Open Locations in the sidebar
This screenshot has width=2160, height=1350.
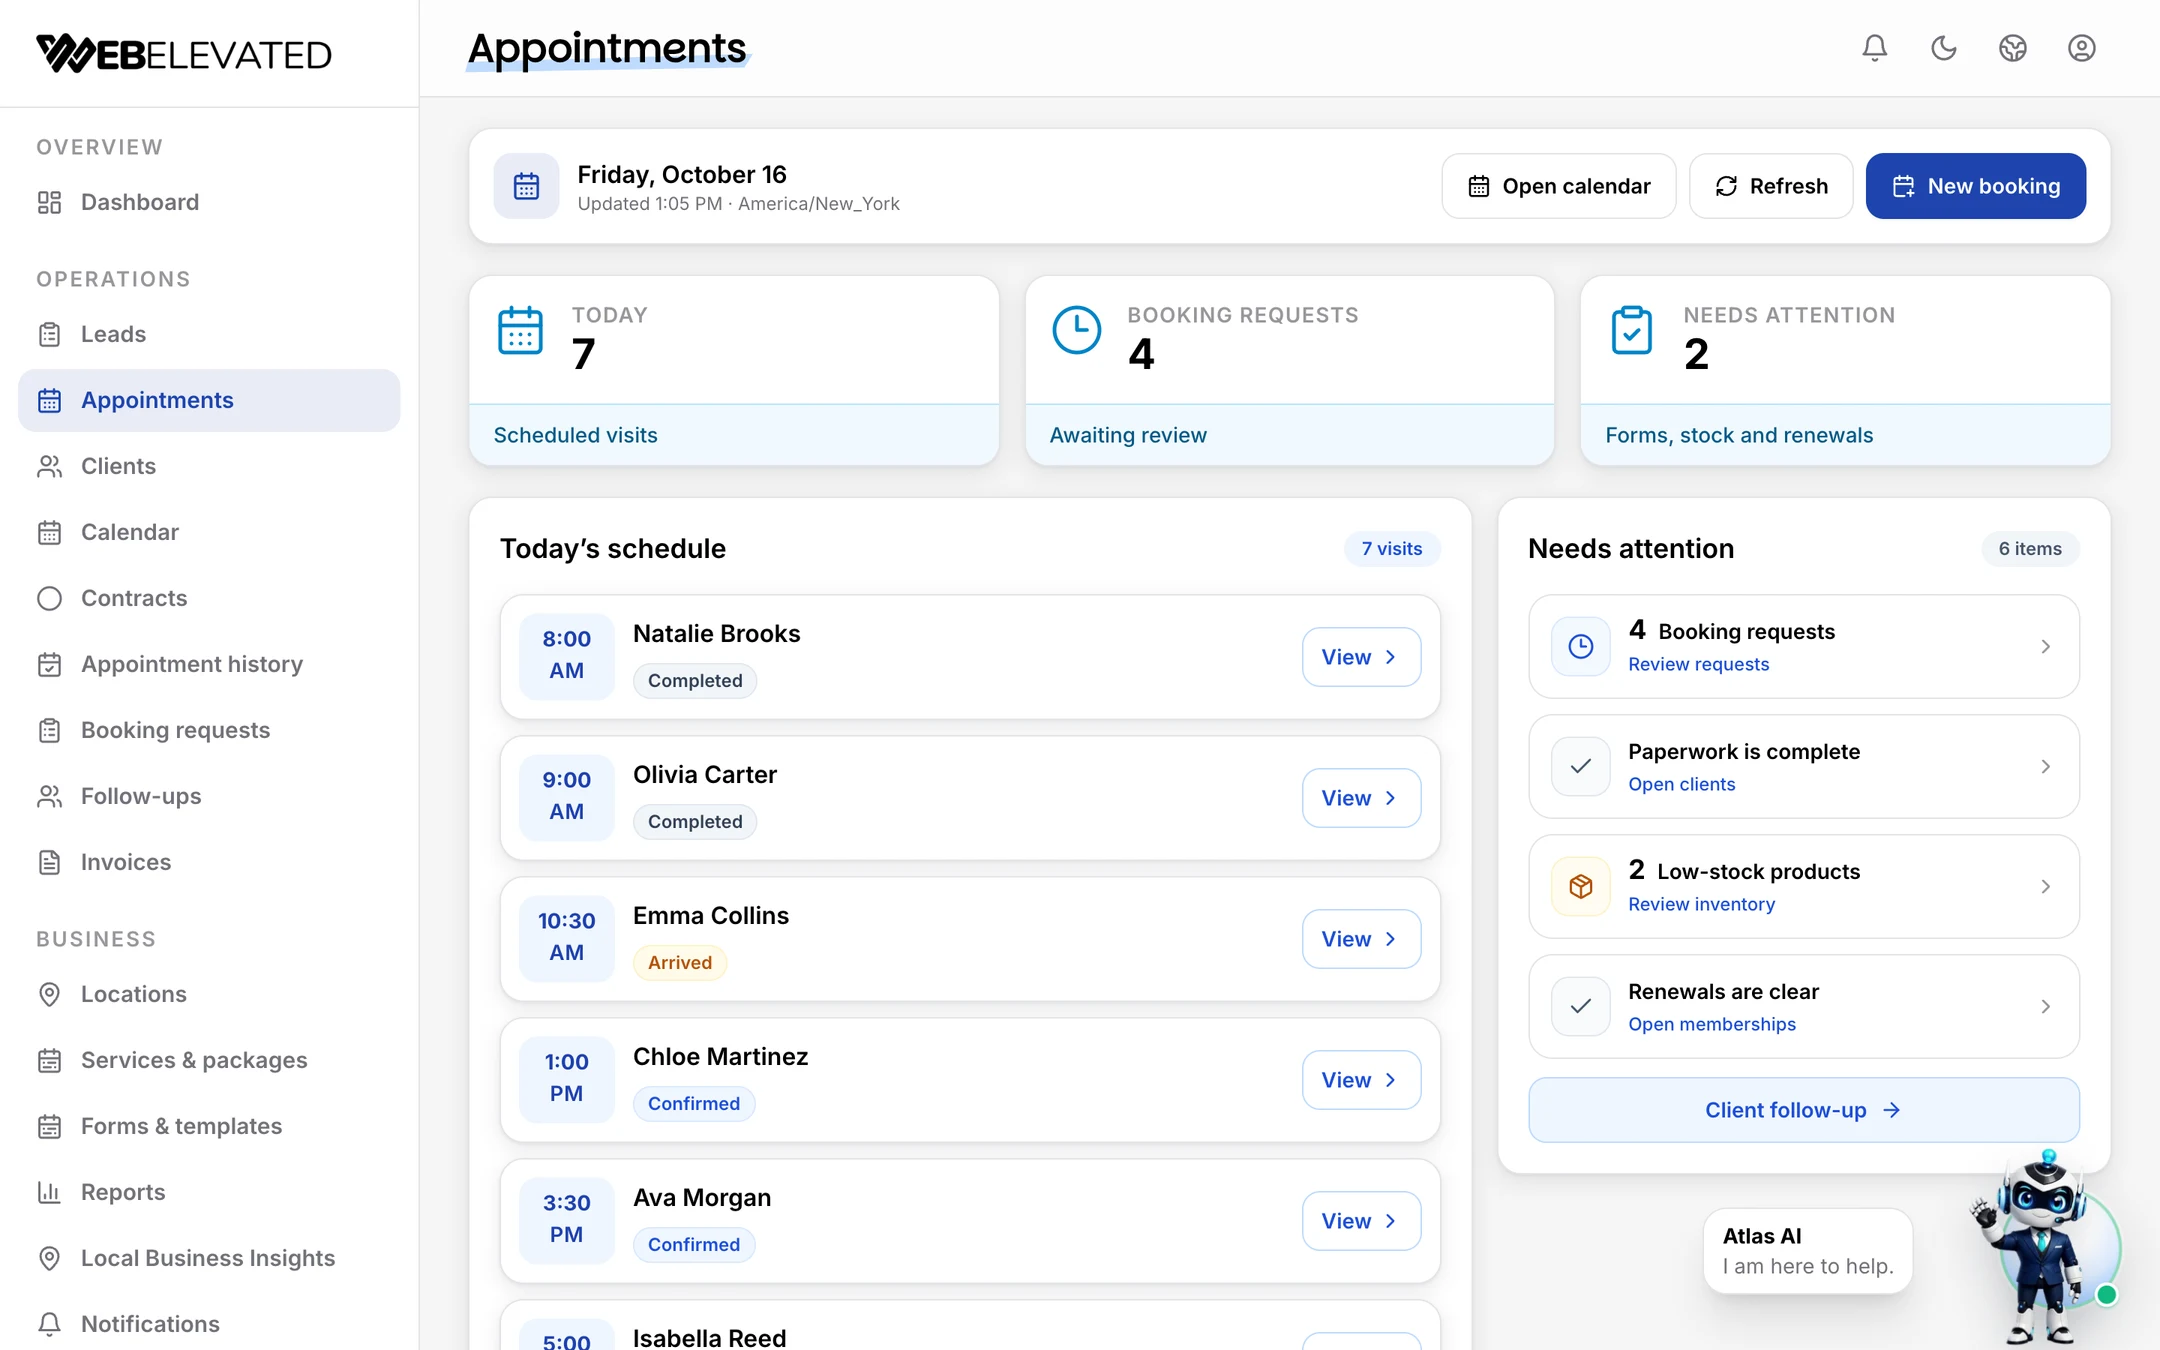tap(209, 994)
